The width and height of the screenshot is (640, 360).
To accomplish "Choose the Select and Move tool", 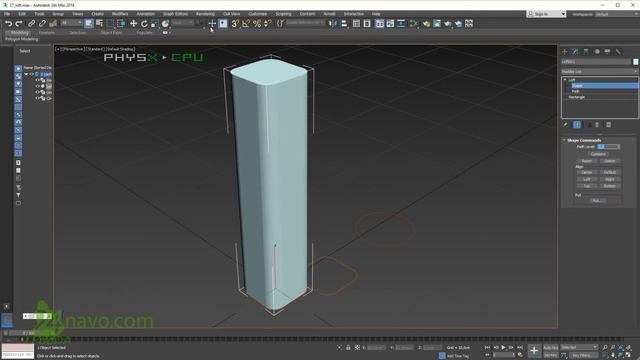I will point(133,24).
